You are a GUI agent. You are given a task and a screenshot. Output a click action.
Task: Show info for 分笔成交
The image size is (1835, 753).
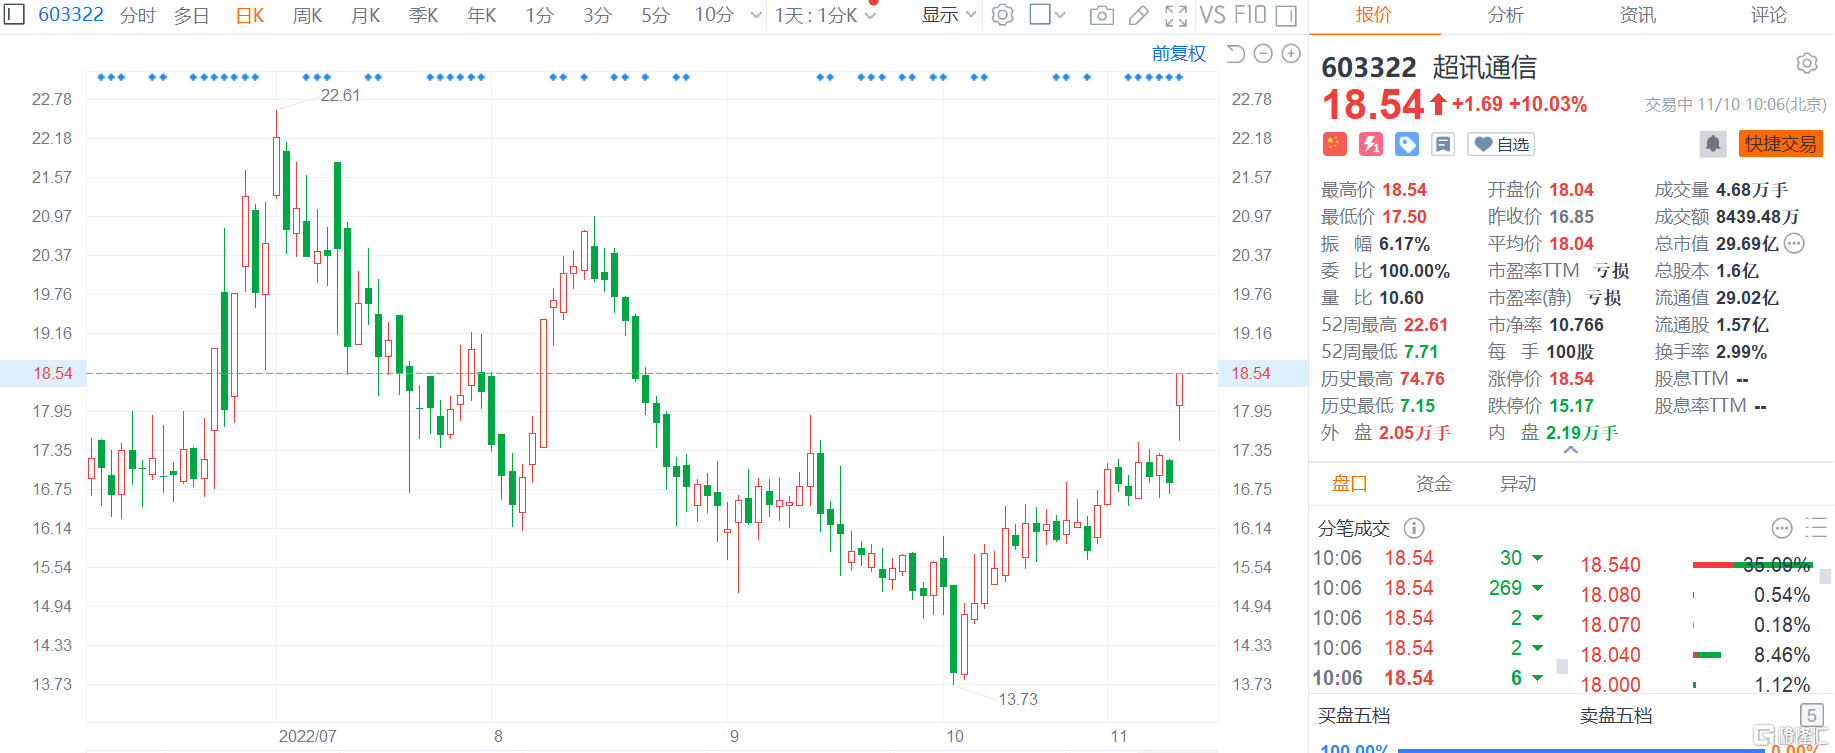click(1414, 528)
